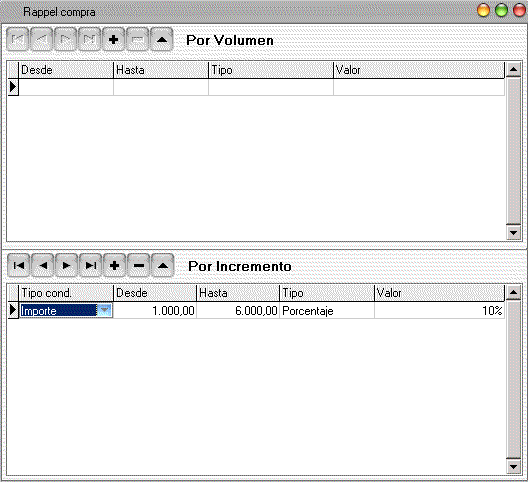The width and height of the screenshot is (528, 482).
Task: Click the Valor column header in Por Volumen
Action: pos(419,70)
